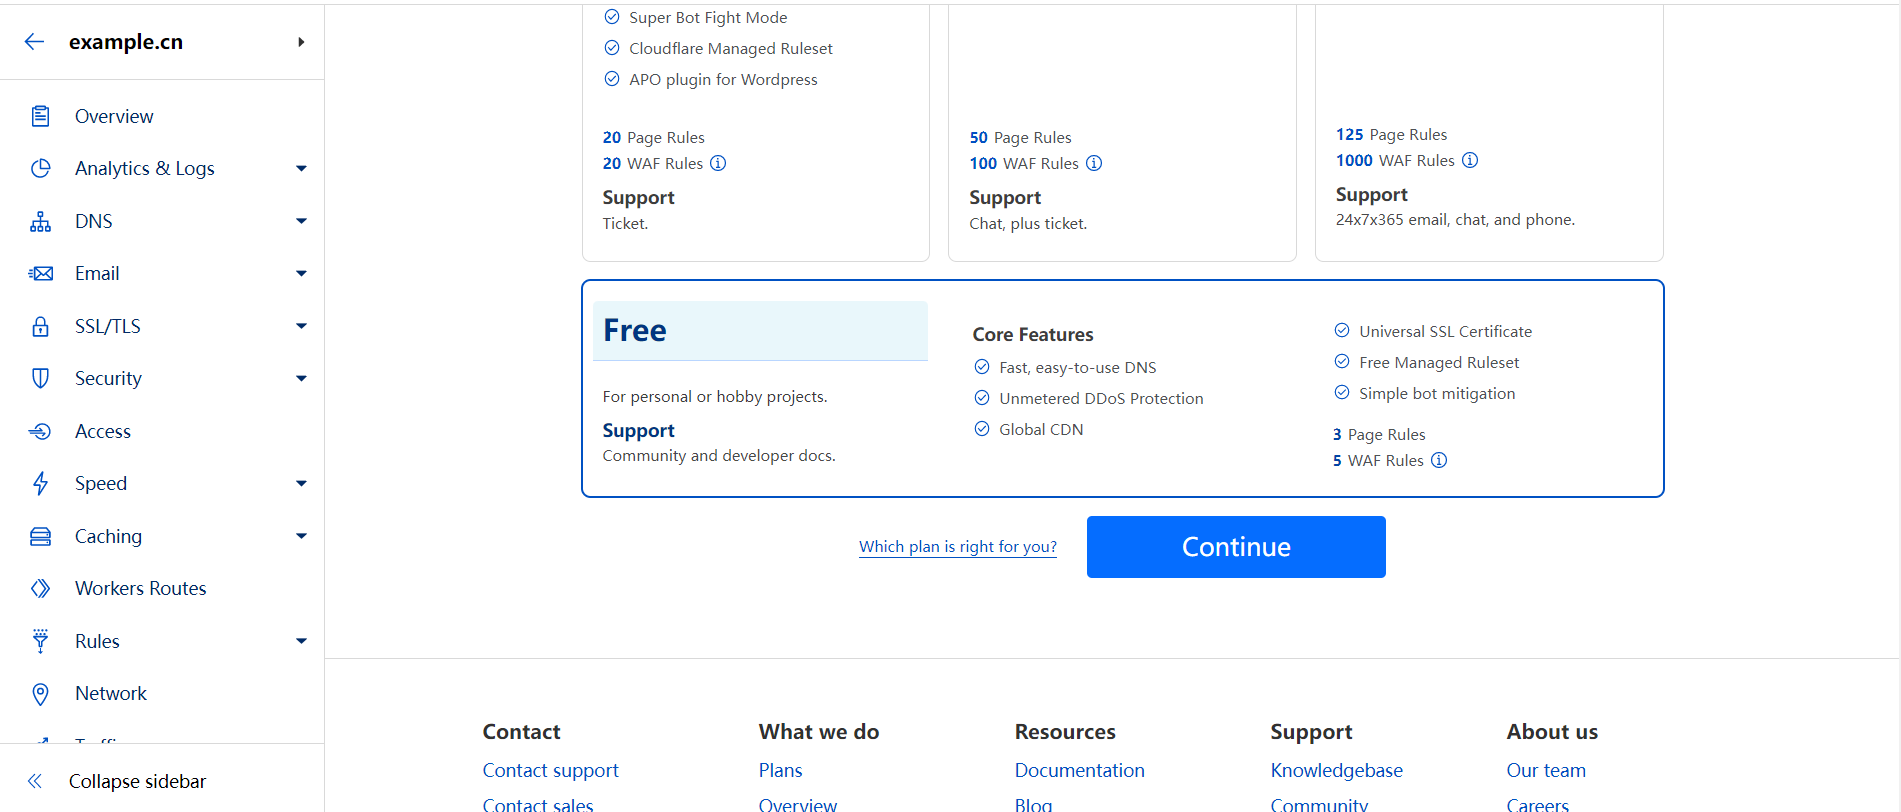Click the 'Core Features' heading
This screenshot has height=812, width=1901.
pyautogui.click(x=1033, y=334)
